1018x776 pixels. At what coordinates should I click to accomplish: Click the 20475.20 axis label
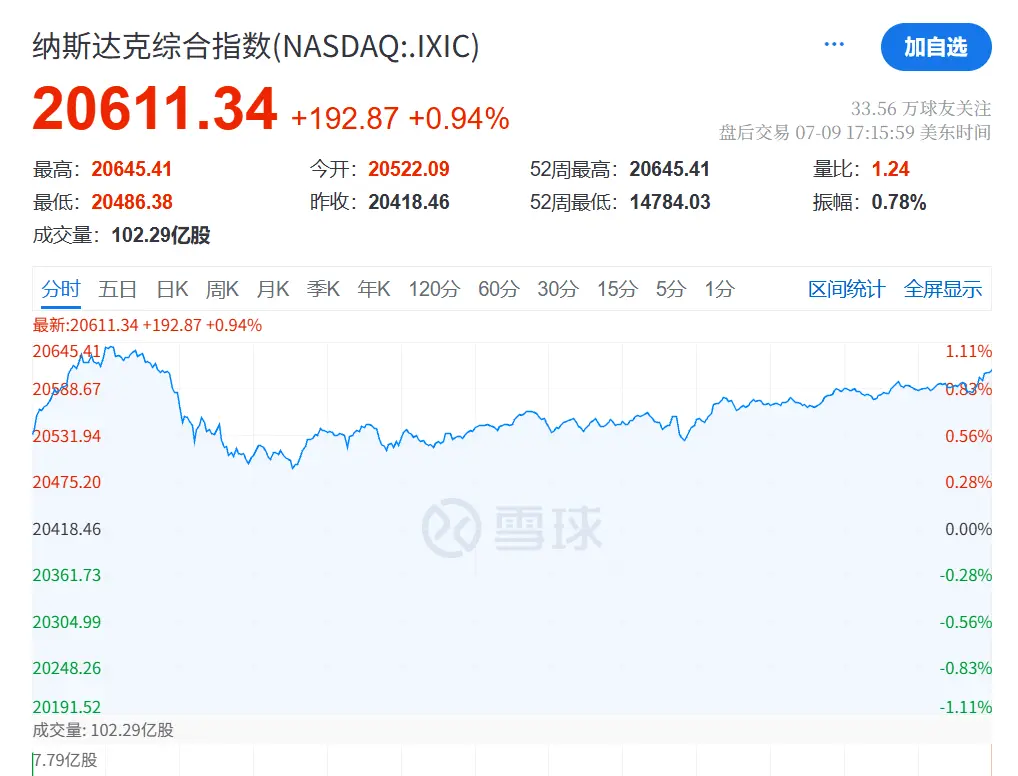tap(67, 482)
